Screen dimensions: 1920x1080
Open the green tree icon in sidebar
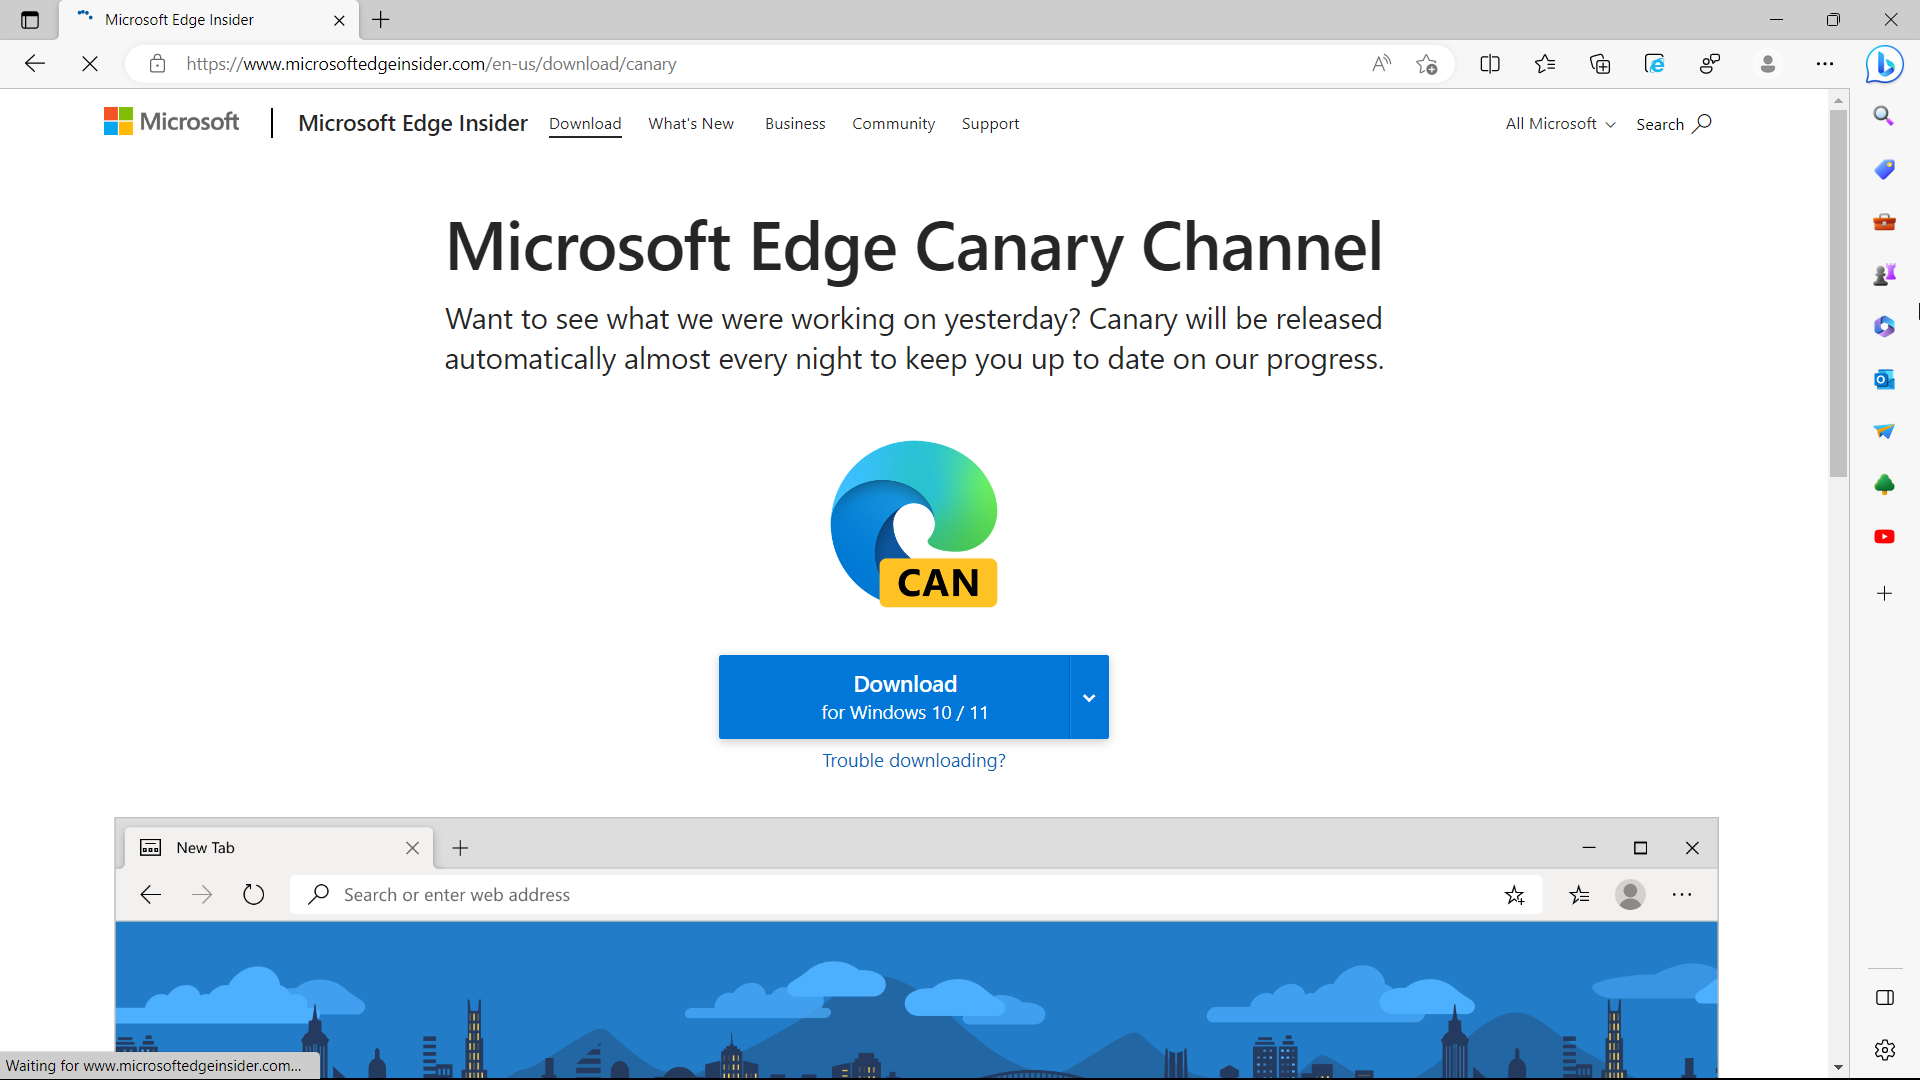tap(1884, 484)
